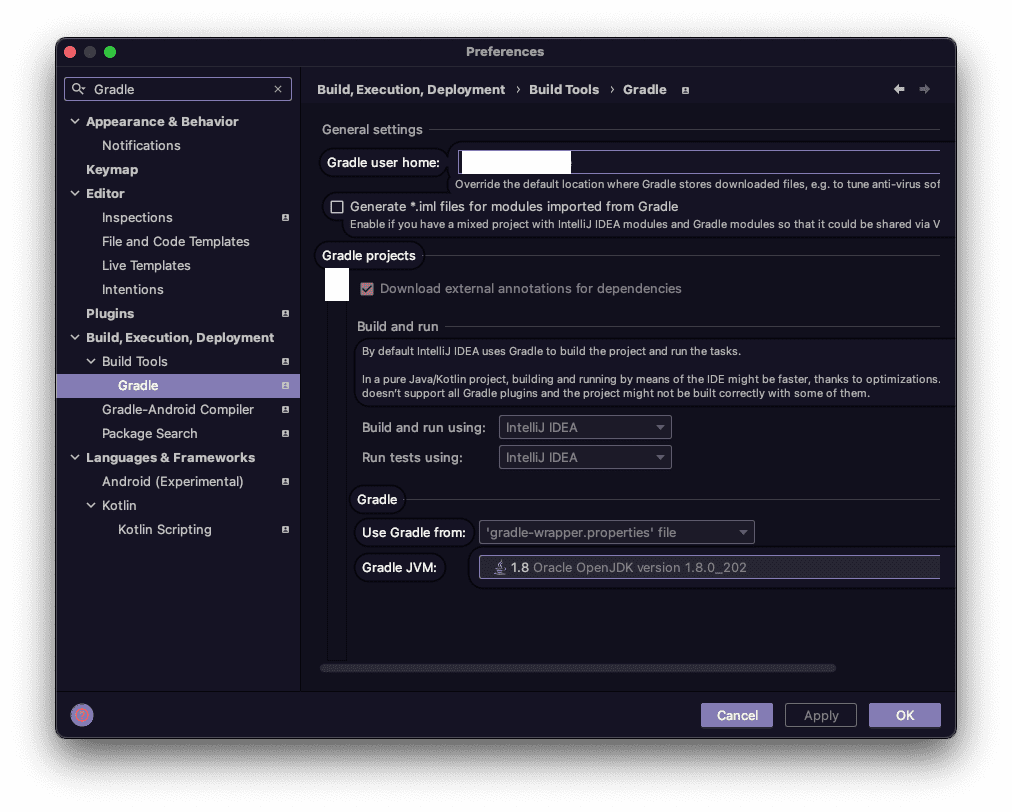This screenshot has width=1012, height=812.
Task: Open Keymap settings
Action: click(112, 170)
